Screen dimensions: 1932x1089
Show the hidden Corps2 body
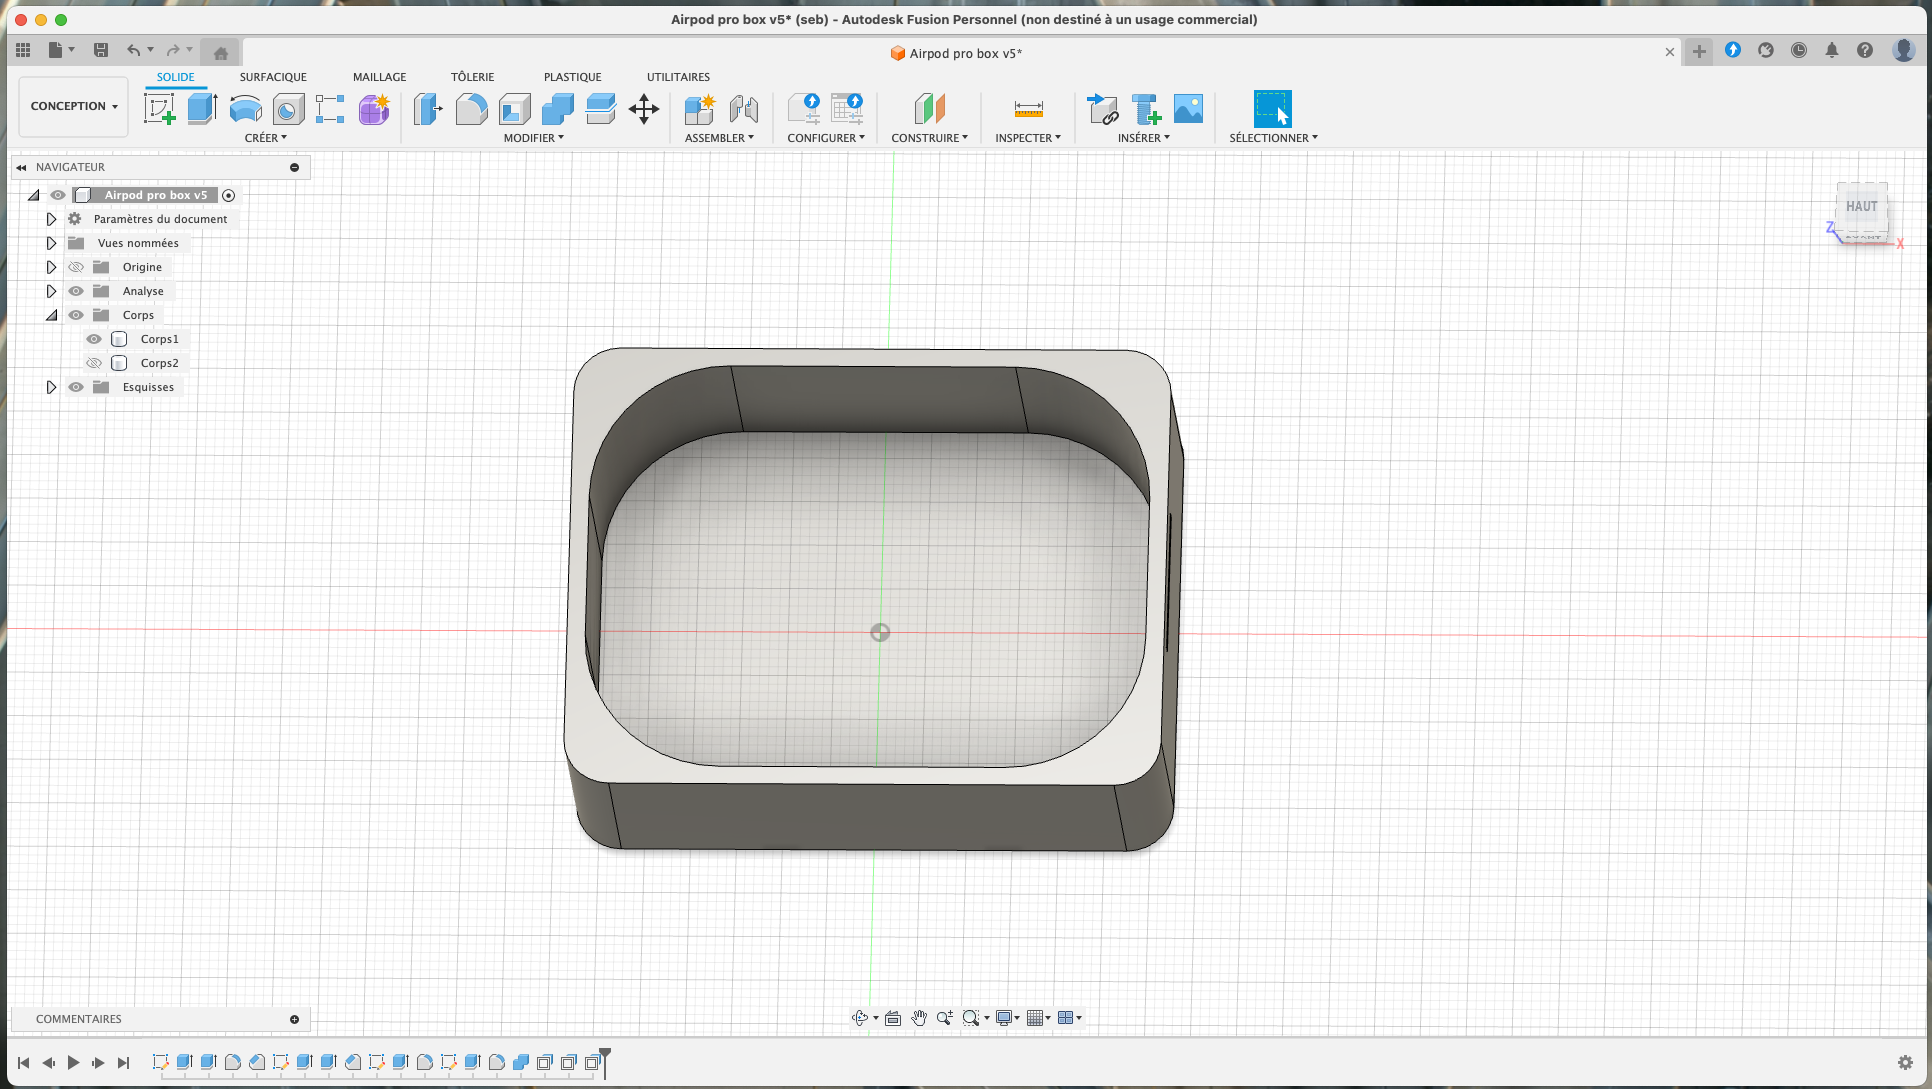[94, 363]
